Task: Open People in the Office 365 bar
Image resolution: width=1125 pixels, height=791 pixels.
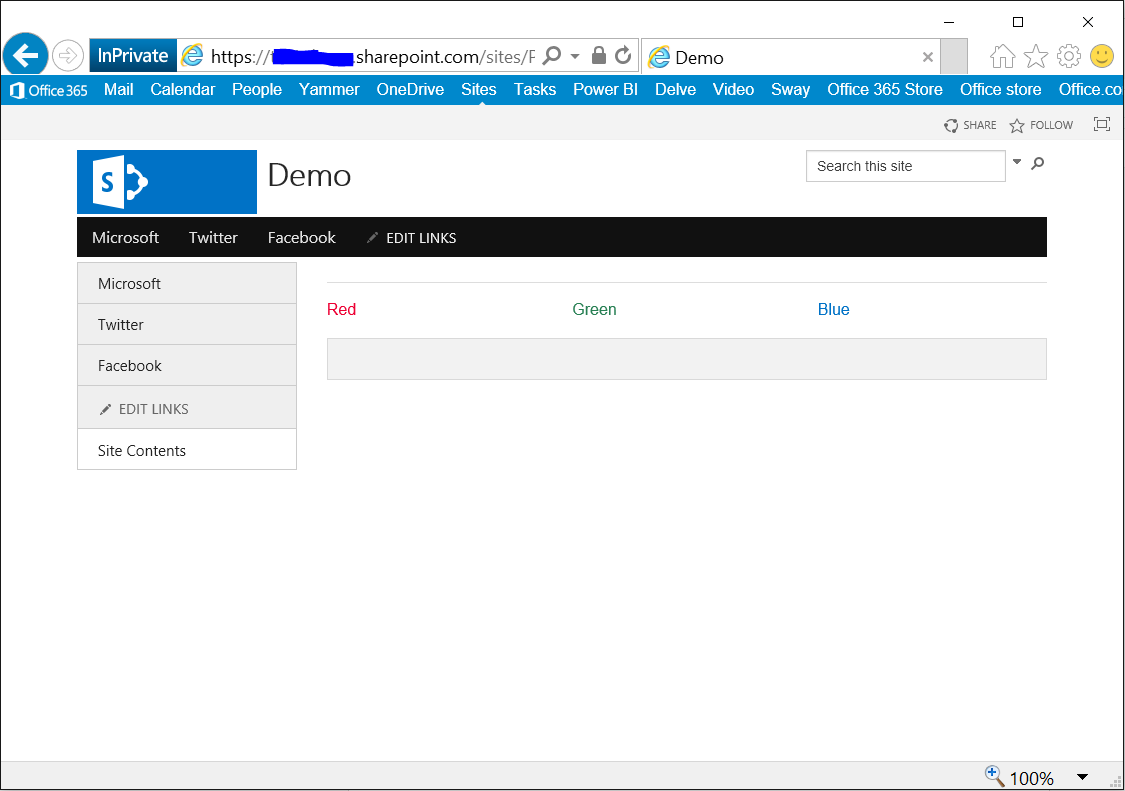Action: [x=257, y=90]
